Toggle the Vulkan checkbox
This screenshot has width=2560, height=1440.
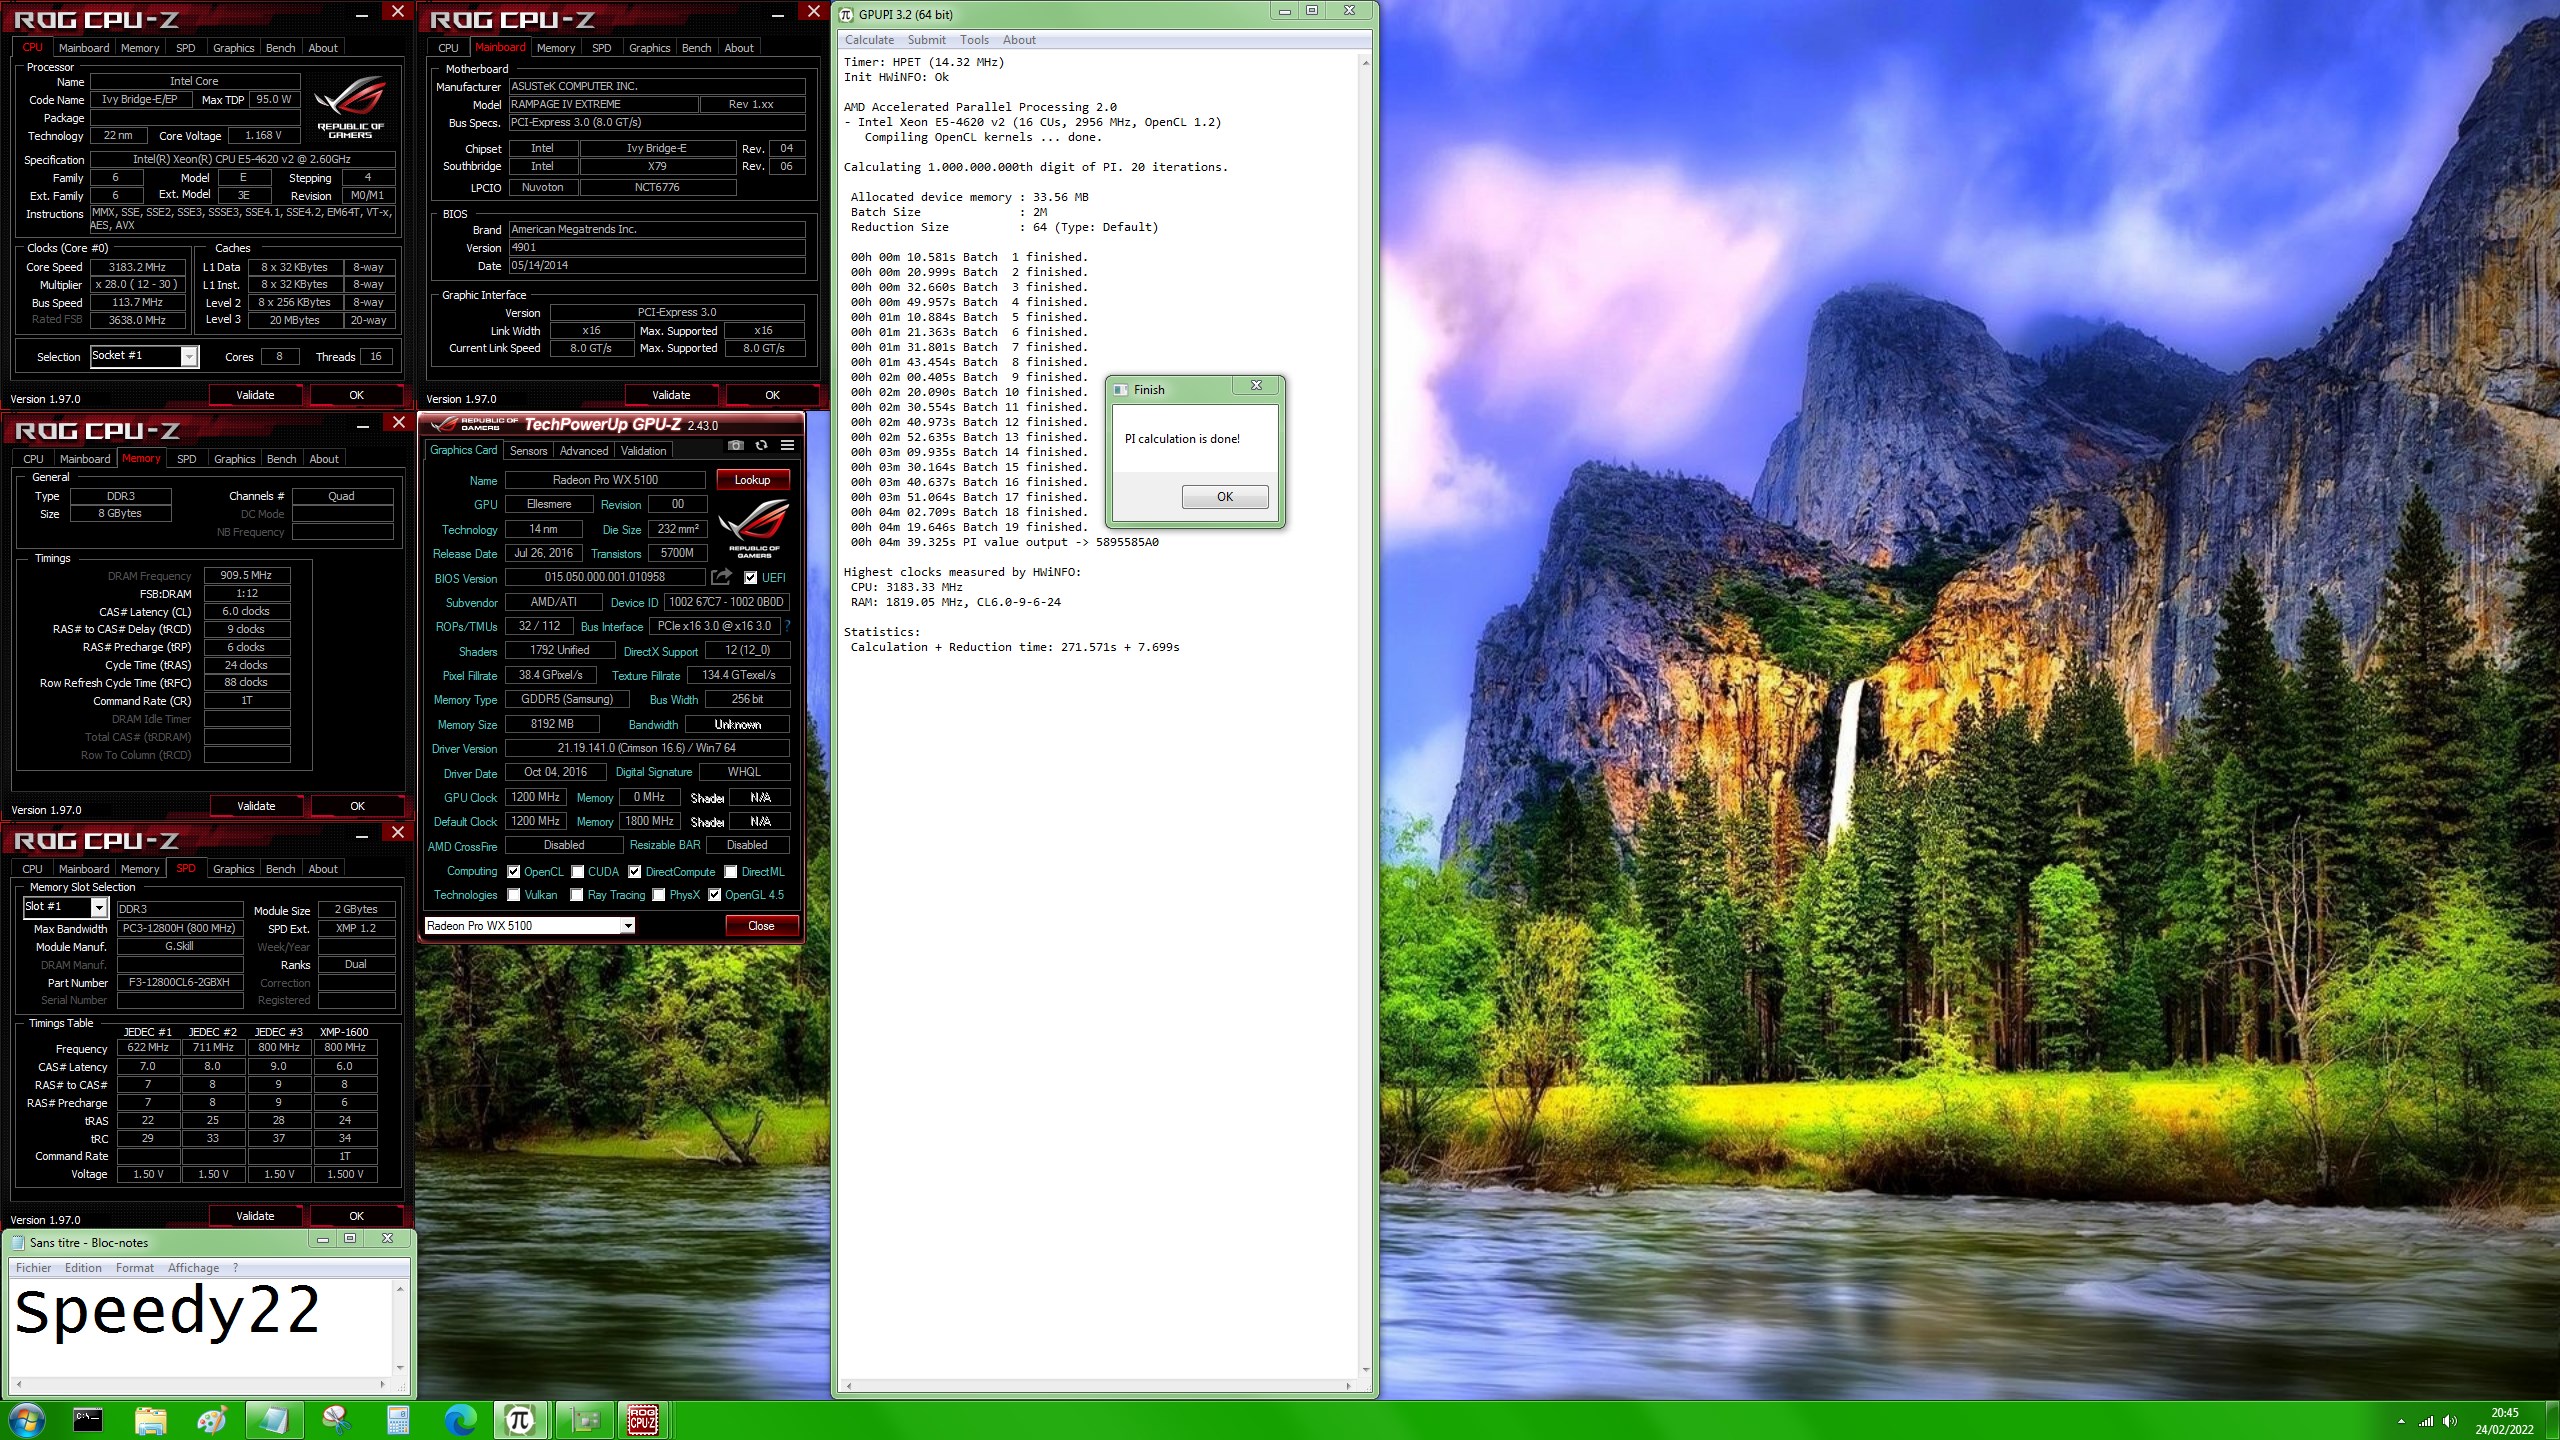[x=513, y=895]
